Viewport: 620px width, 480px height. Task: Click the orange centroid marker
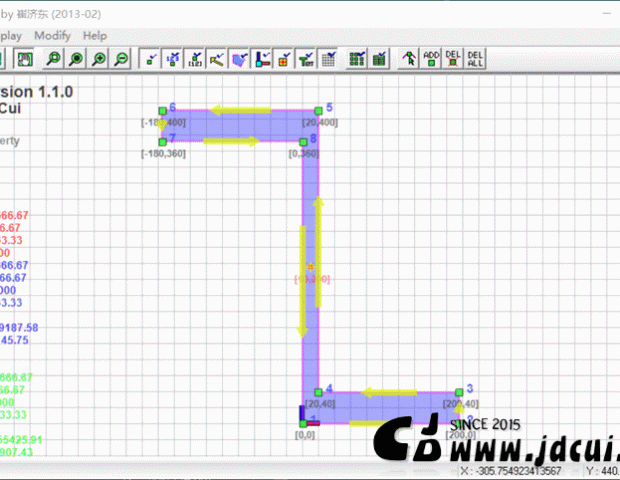pyautogui.click(x=311, y=266)
